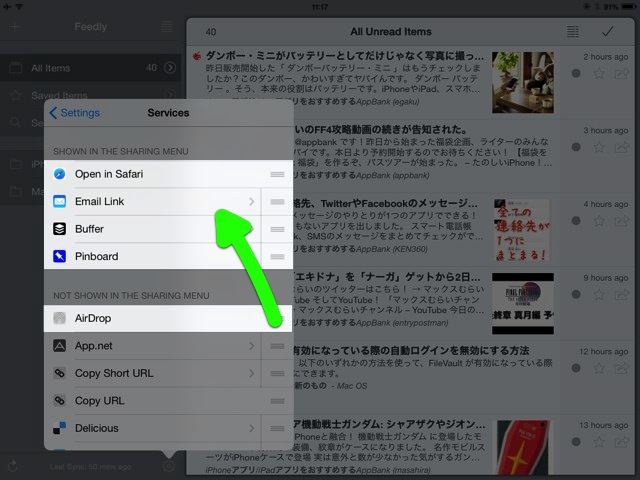
Task: Grab reorder handle for Pinboard
Action: tap(277, 257)
